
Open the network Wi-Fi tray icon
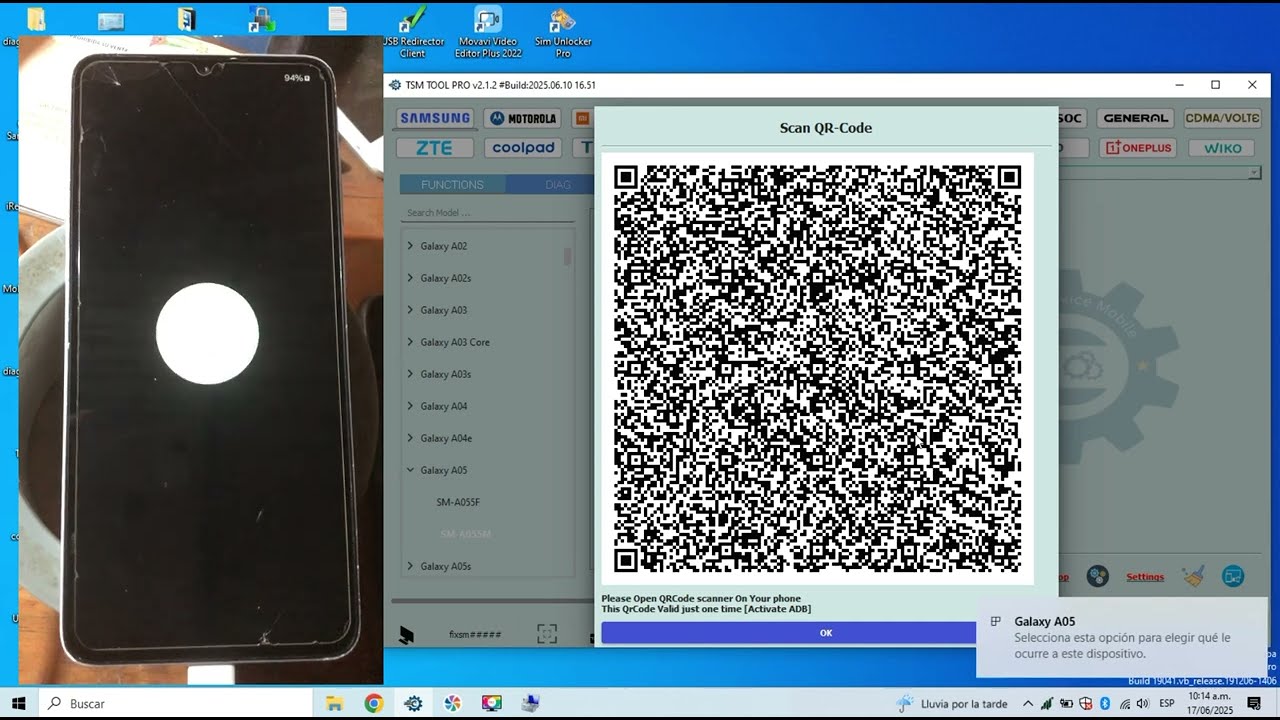pos(1125,703)
